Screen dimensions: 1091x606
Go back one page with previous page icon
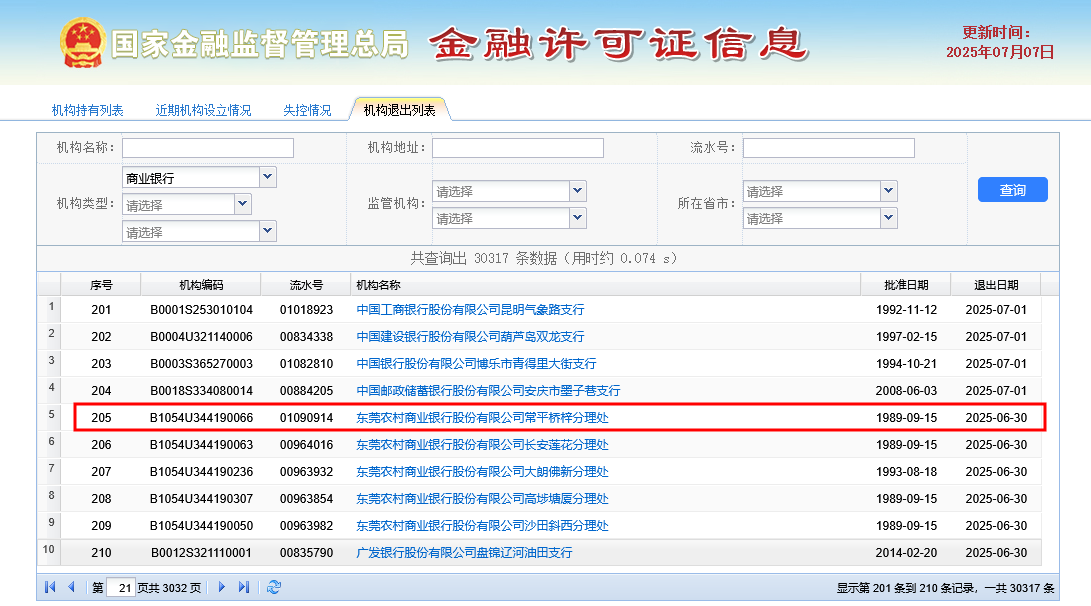point(71,587)
